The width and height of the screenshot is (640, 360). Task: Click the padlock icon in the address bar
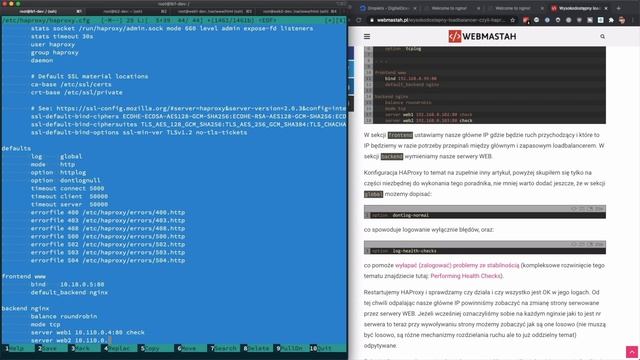click(372, 20)
